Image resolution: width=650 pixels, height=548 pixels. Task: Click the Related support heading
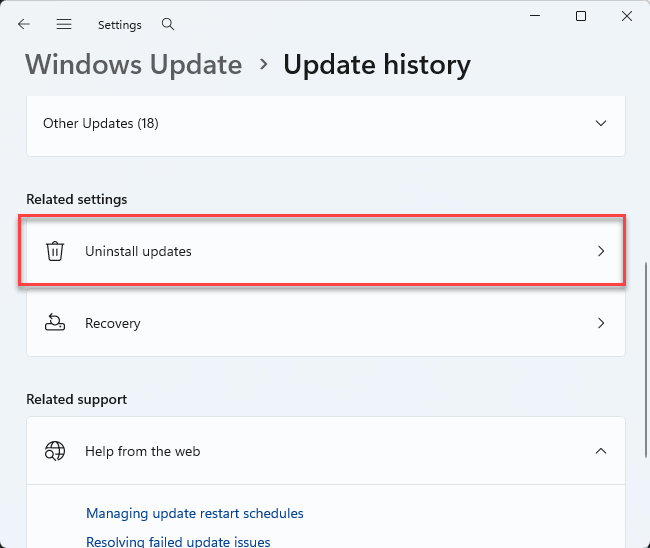tap(77, 399)
